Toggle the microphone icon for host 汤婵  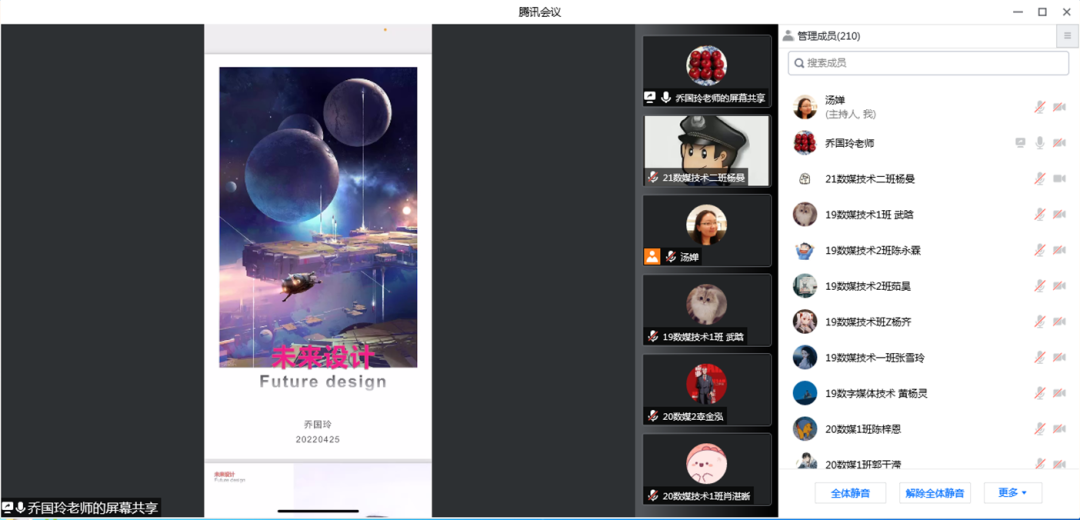[x=1040, y=108]
